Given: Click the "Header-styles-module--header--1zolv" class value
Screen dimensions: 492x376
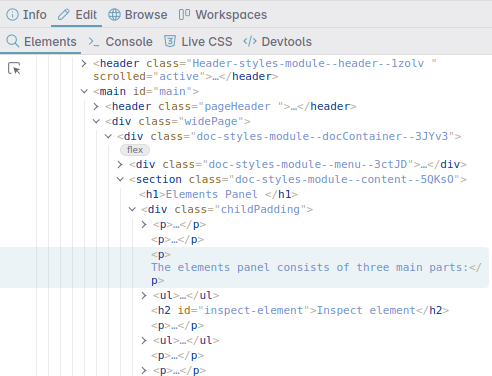Looking at the screenshot, I should (308, 63).
